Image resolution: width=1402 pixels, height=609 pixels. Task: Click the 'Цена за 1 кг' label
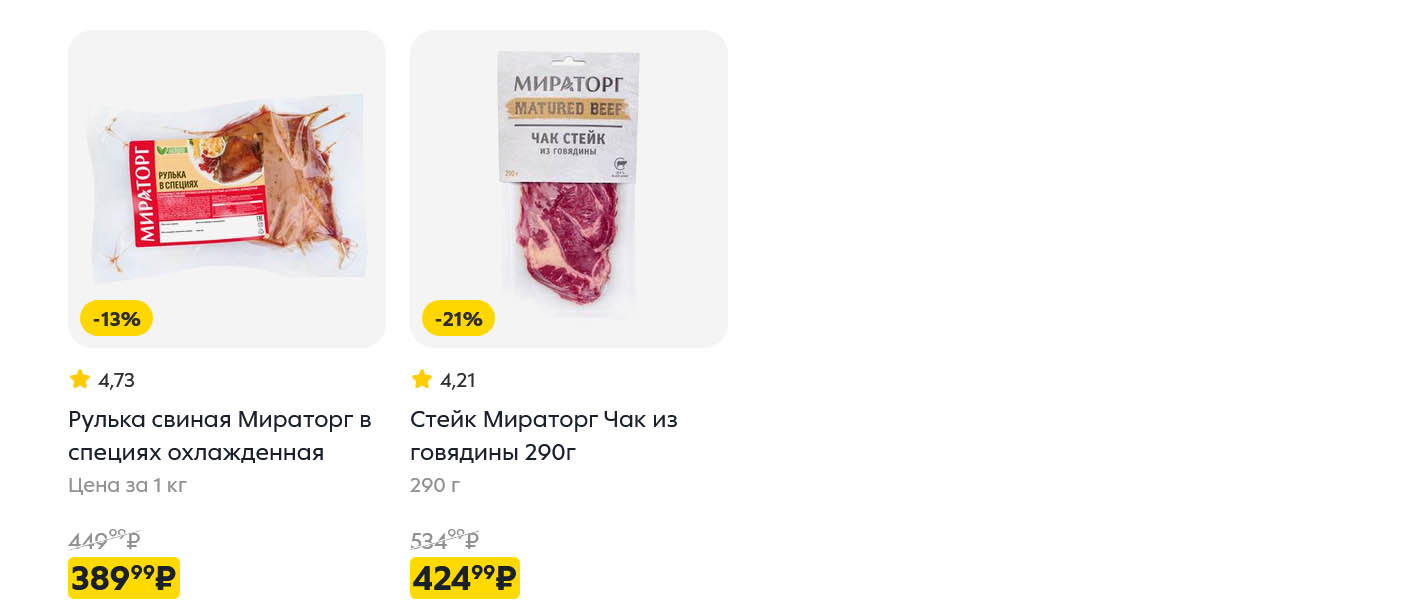tap(128, 486)
